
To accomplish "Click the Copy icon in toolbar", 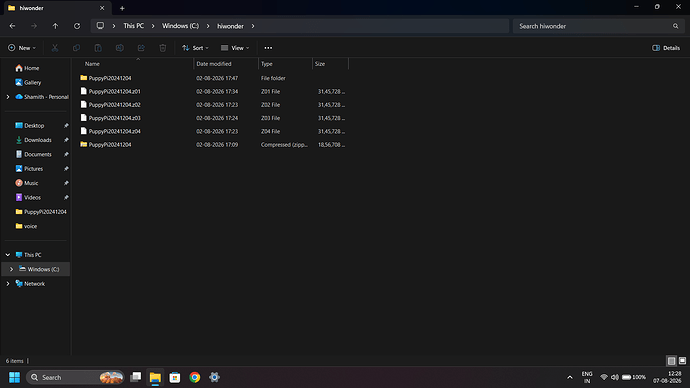I will pyautogui.click(x=76, y=48).
